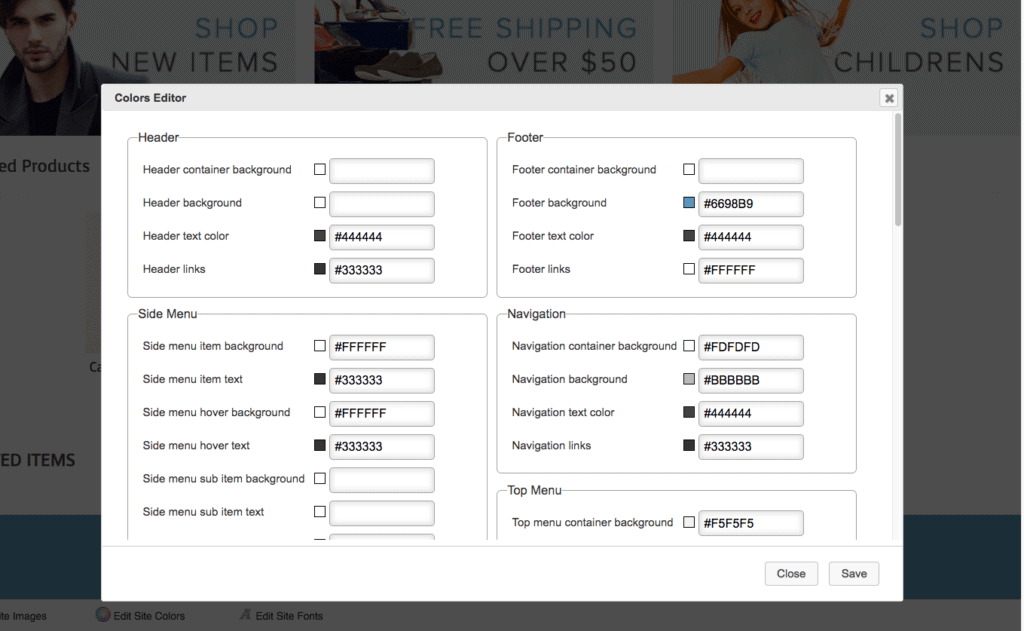Edit Top menu container background value #F5F5F5
The width and height of the screenshot is (1024, 631).
[750, 523]
